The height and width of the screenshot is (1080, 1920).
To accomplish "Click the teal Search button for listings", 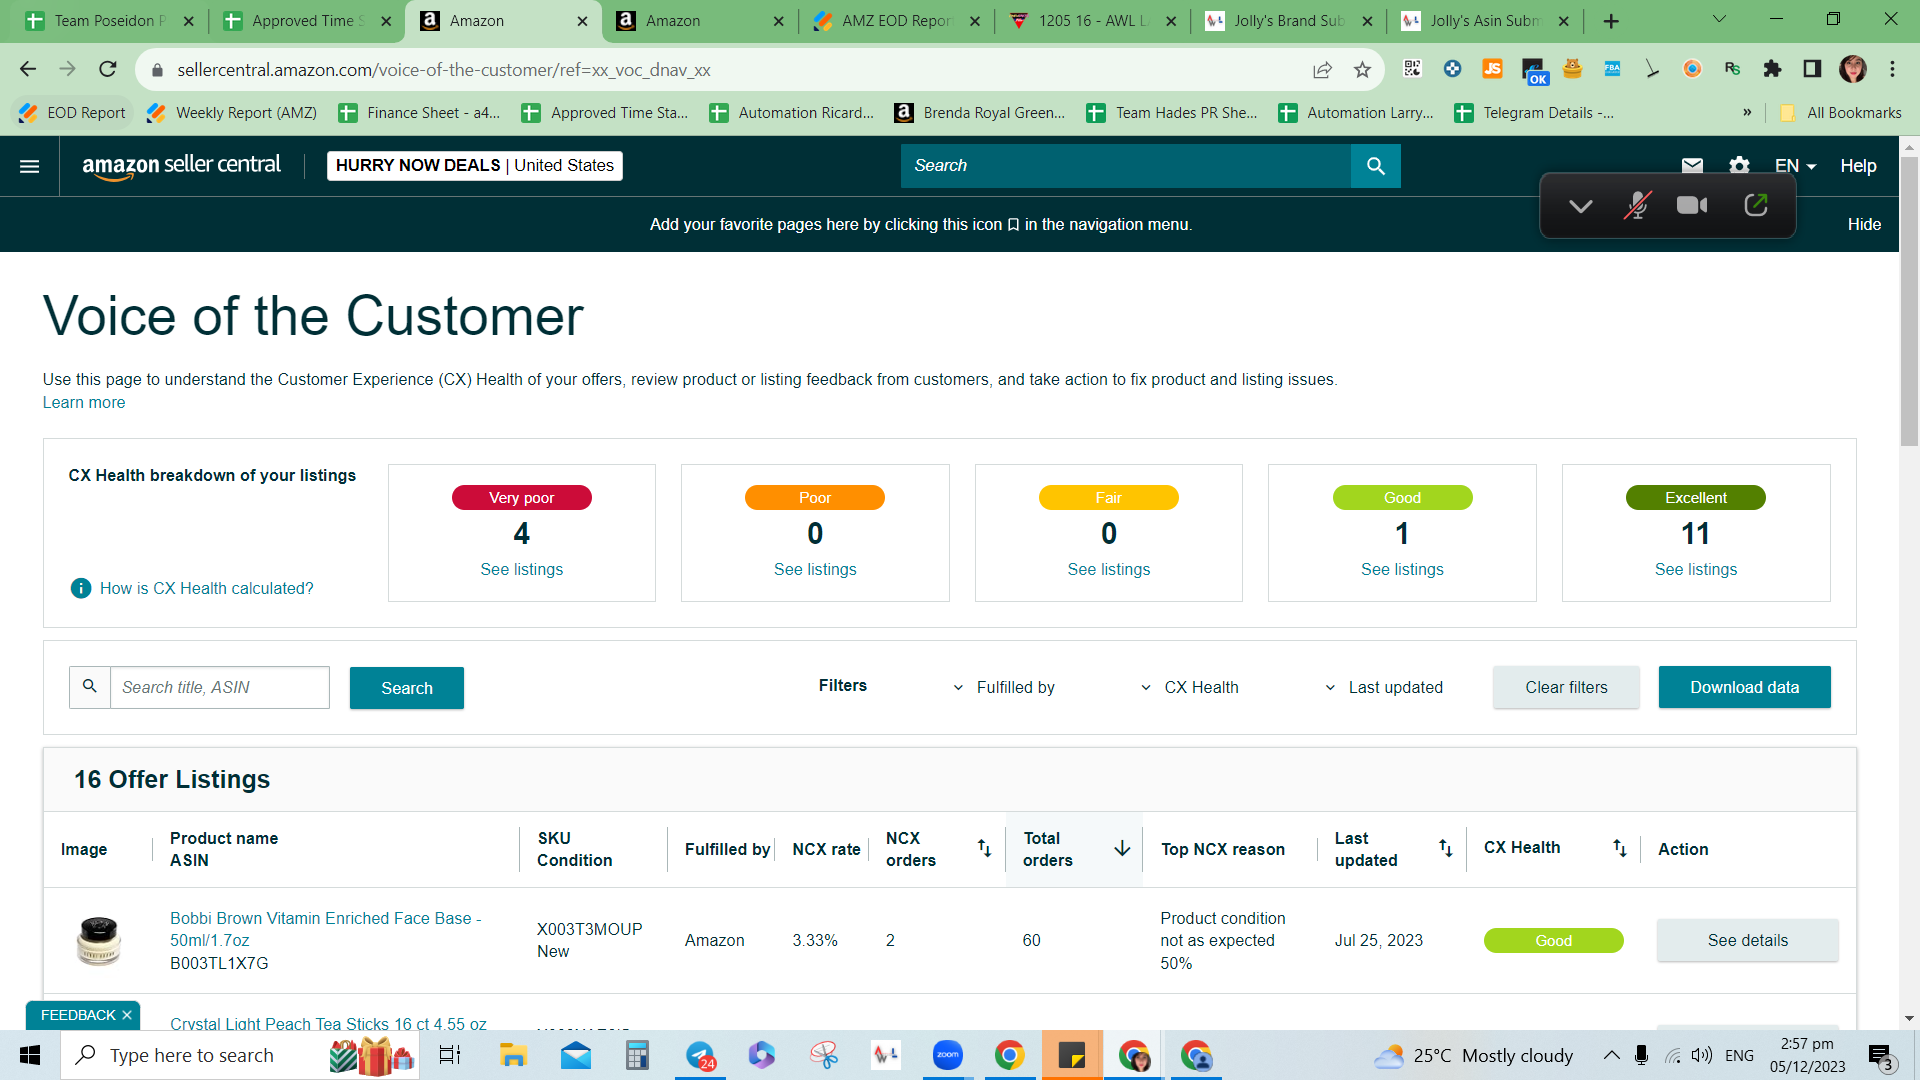I will point(407,688).
